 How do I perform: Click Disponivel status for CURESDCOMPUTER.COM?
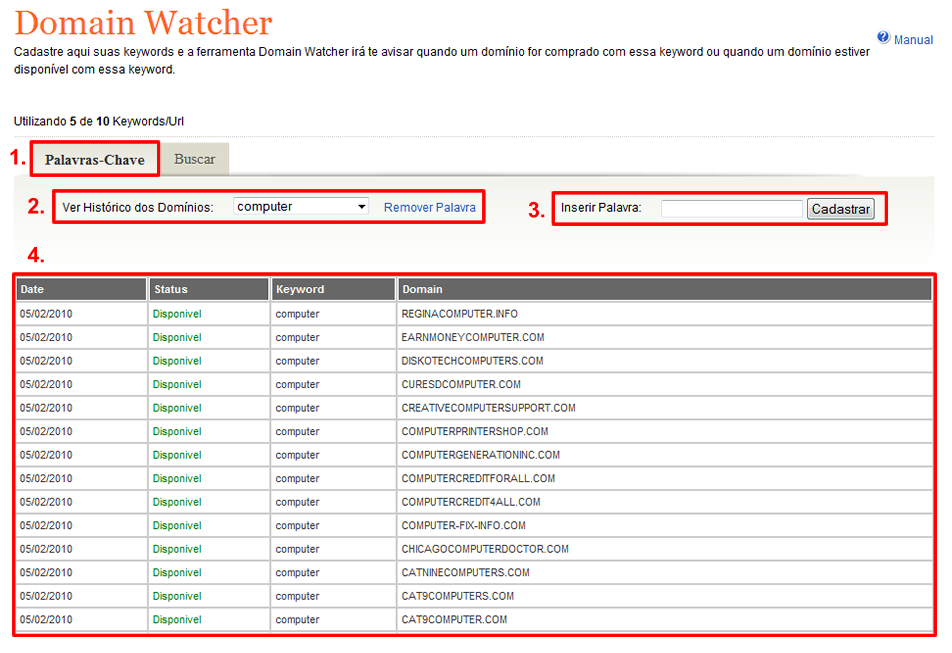177,385
